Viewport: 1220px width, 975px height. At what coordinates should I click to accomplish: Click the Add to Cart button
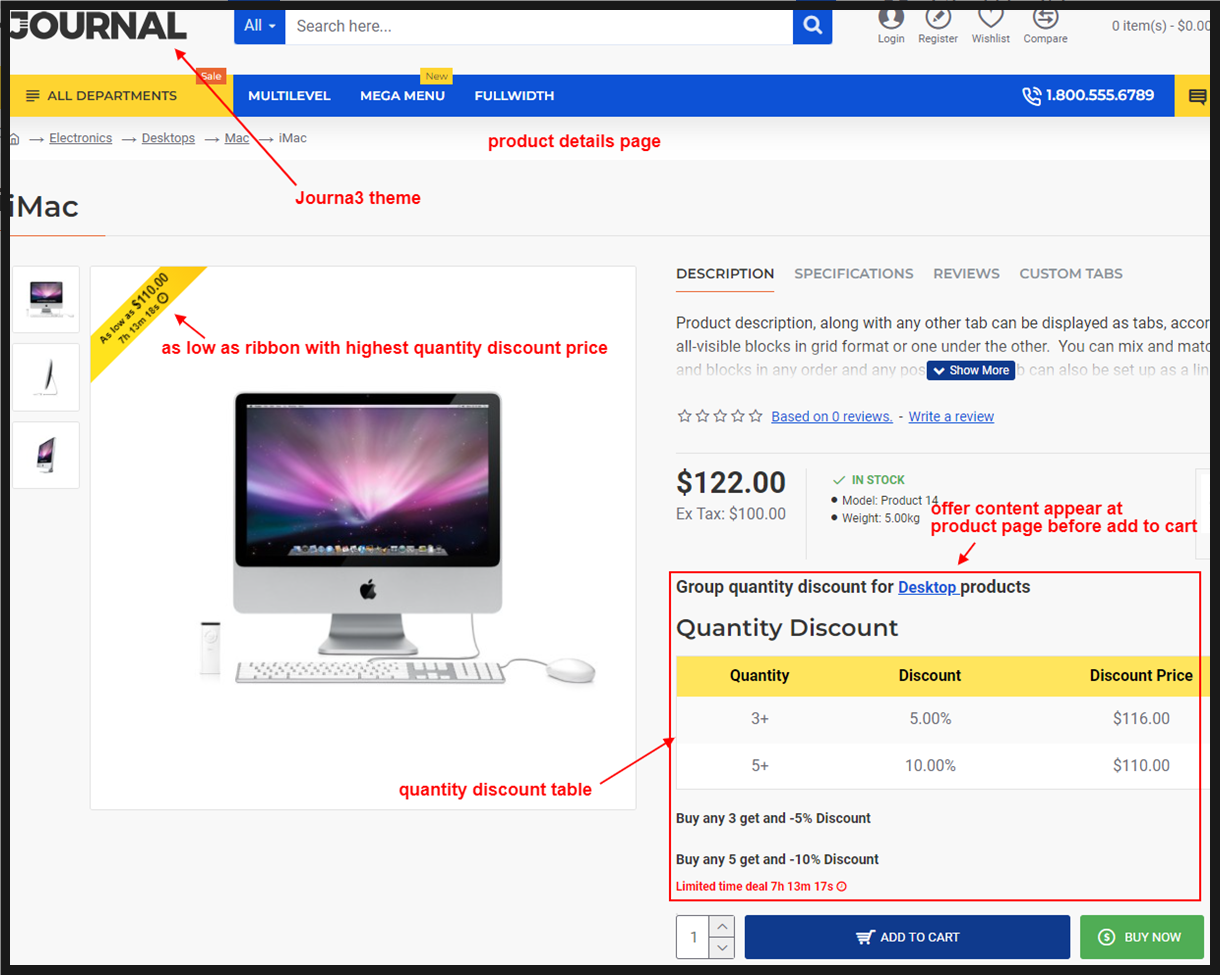click(907, 937)
